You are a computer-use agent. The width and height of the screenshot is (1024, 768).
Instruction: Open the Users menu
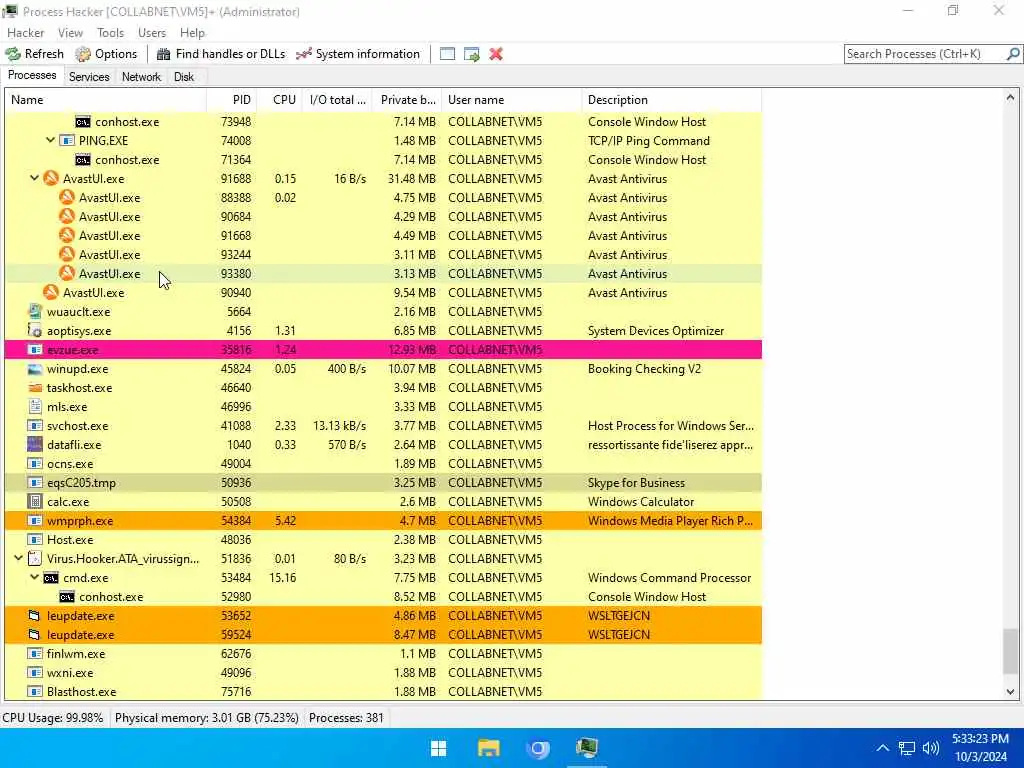[x=152, y=33]
